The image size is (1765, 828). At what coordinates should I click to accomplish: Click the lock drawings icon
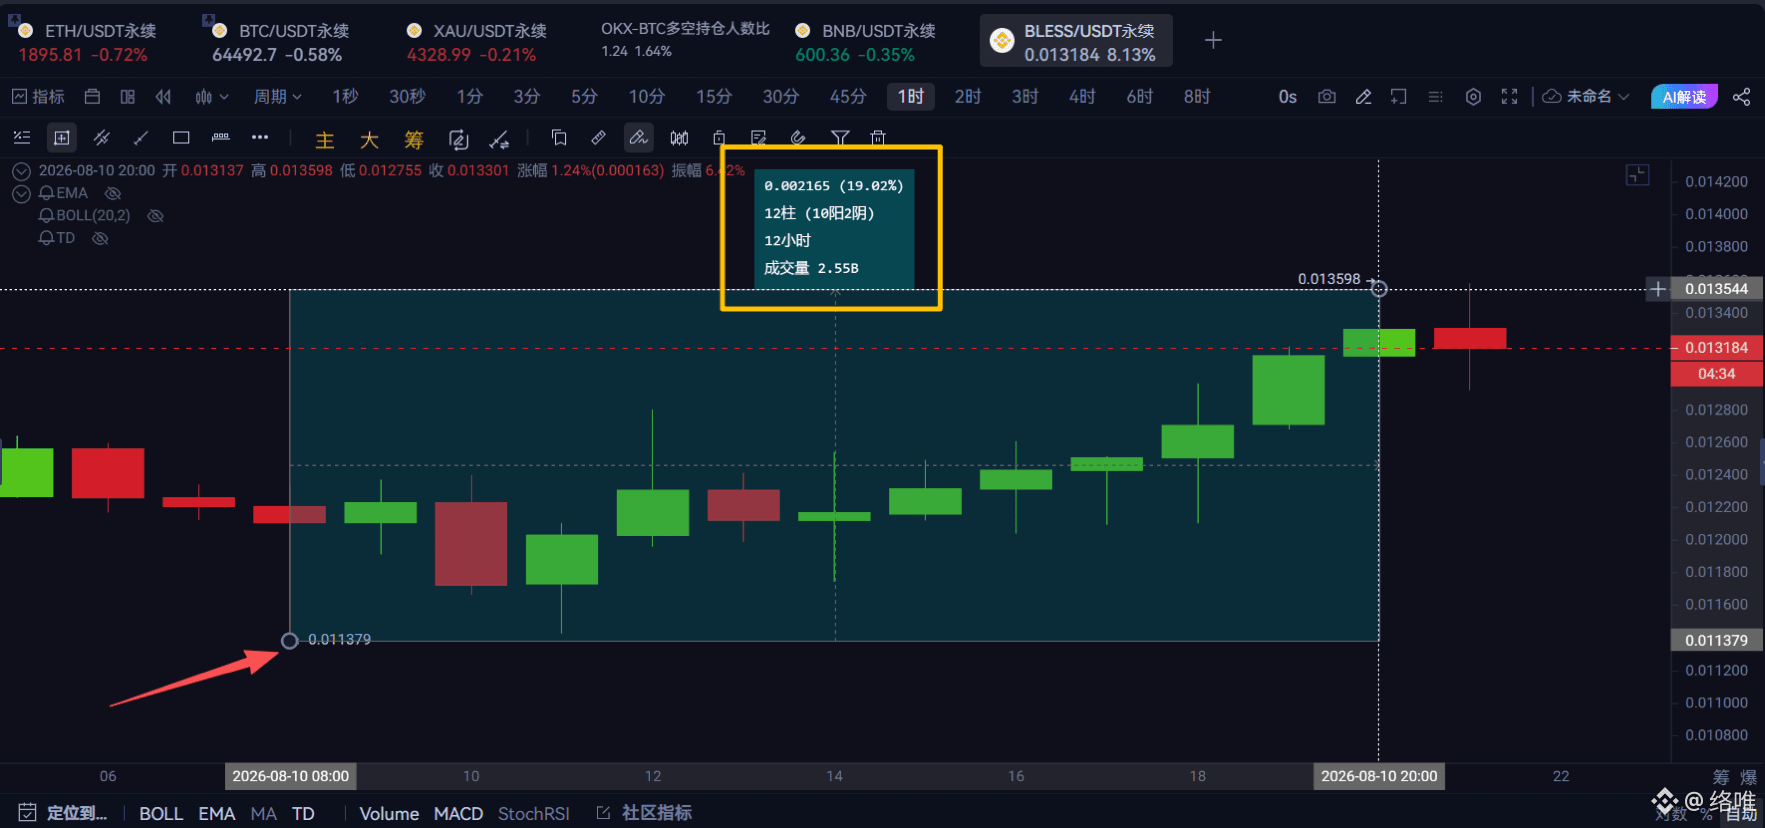(719, 138)
